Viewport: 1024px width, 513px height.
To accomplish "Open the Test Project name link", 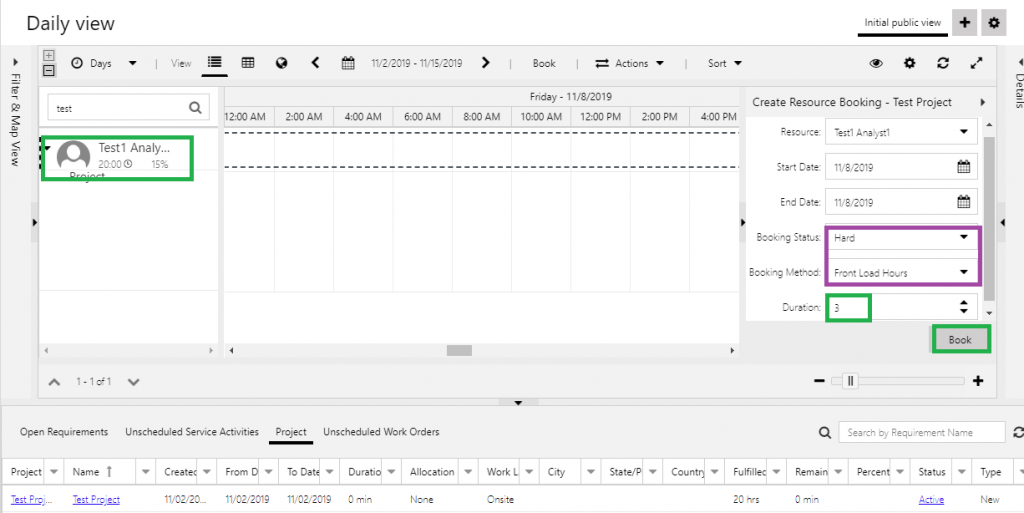I will (96, 499).
